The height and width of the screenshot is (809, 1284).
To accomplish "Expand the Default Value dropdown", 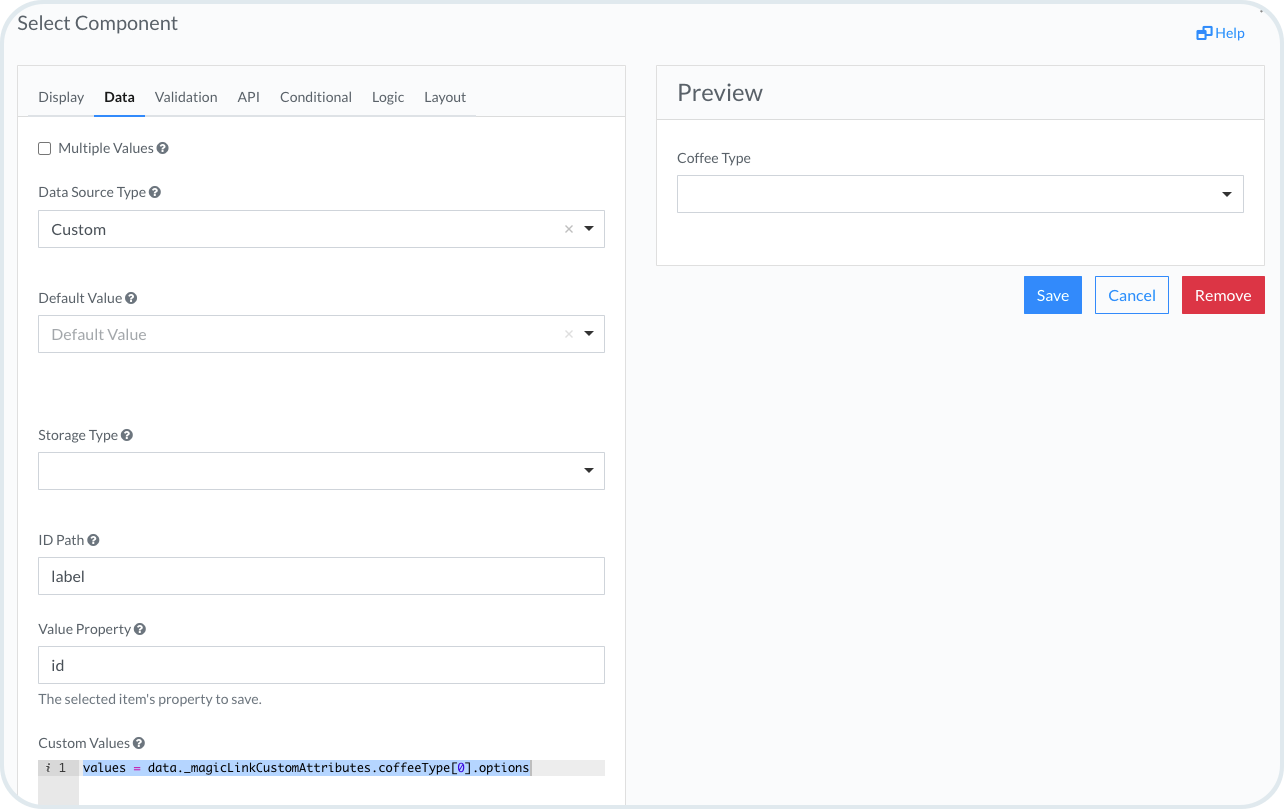I will [588, 334].
